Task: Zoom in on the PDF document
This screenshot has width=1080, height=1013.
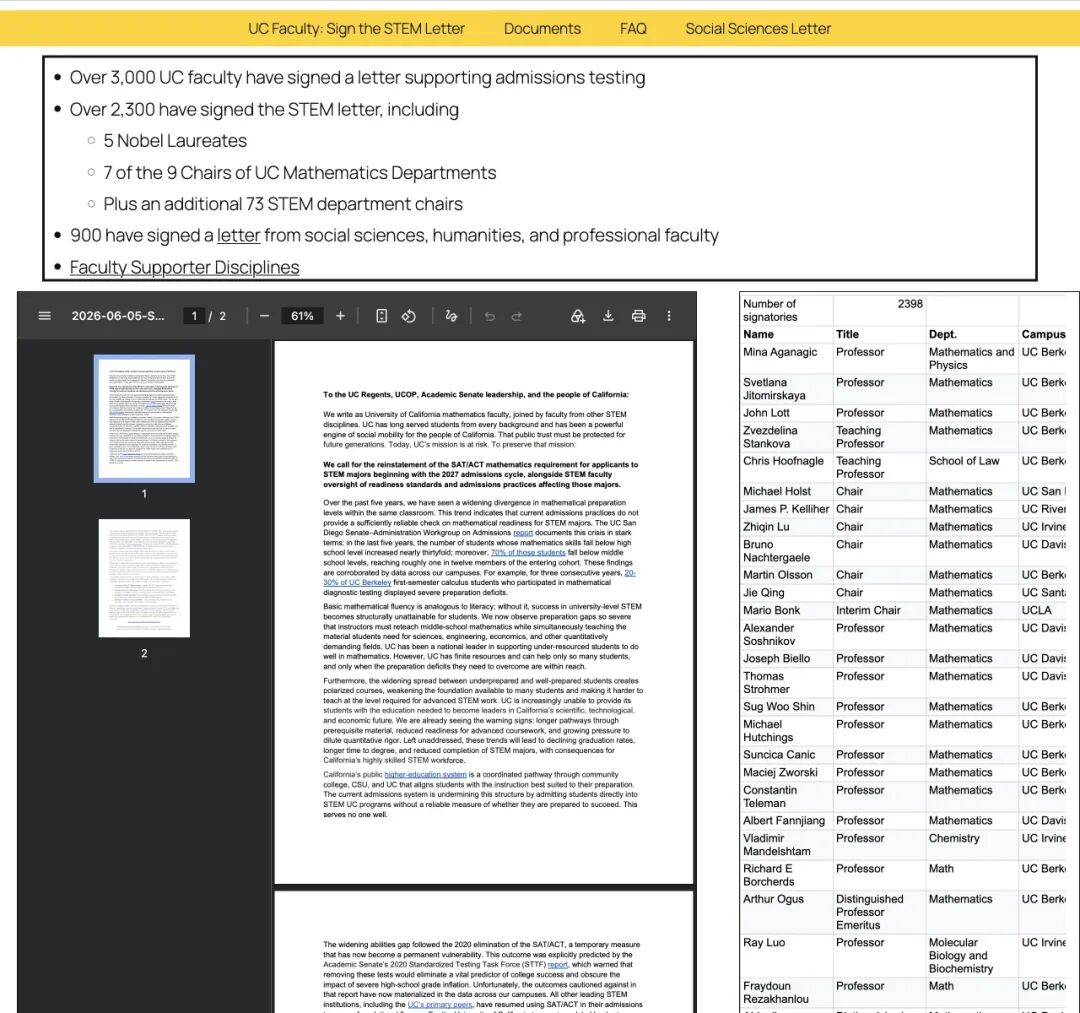Action: point(340,316)
